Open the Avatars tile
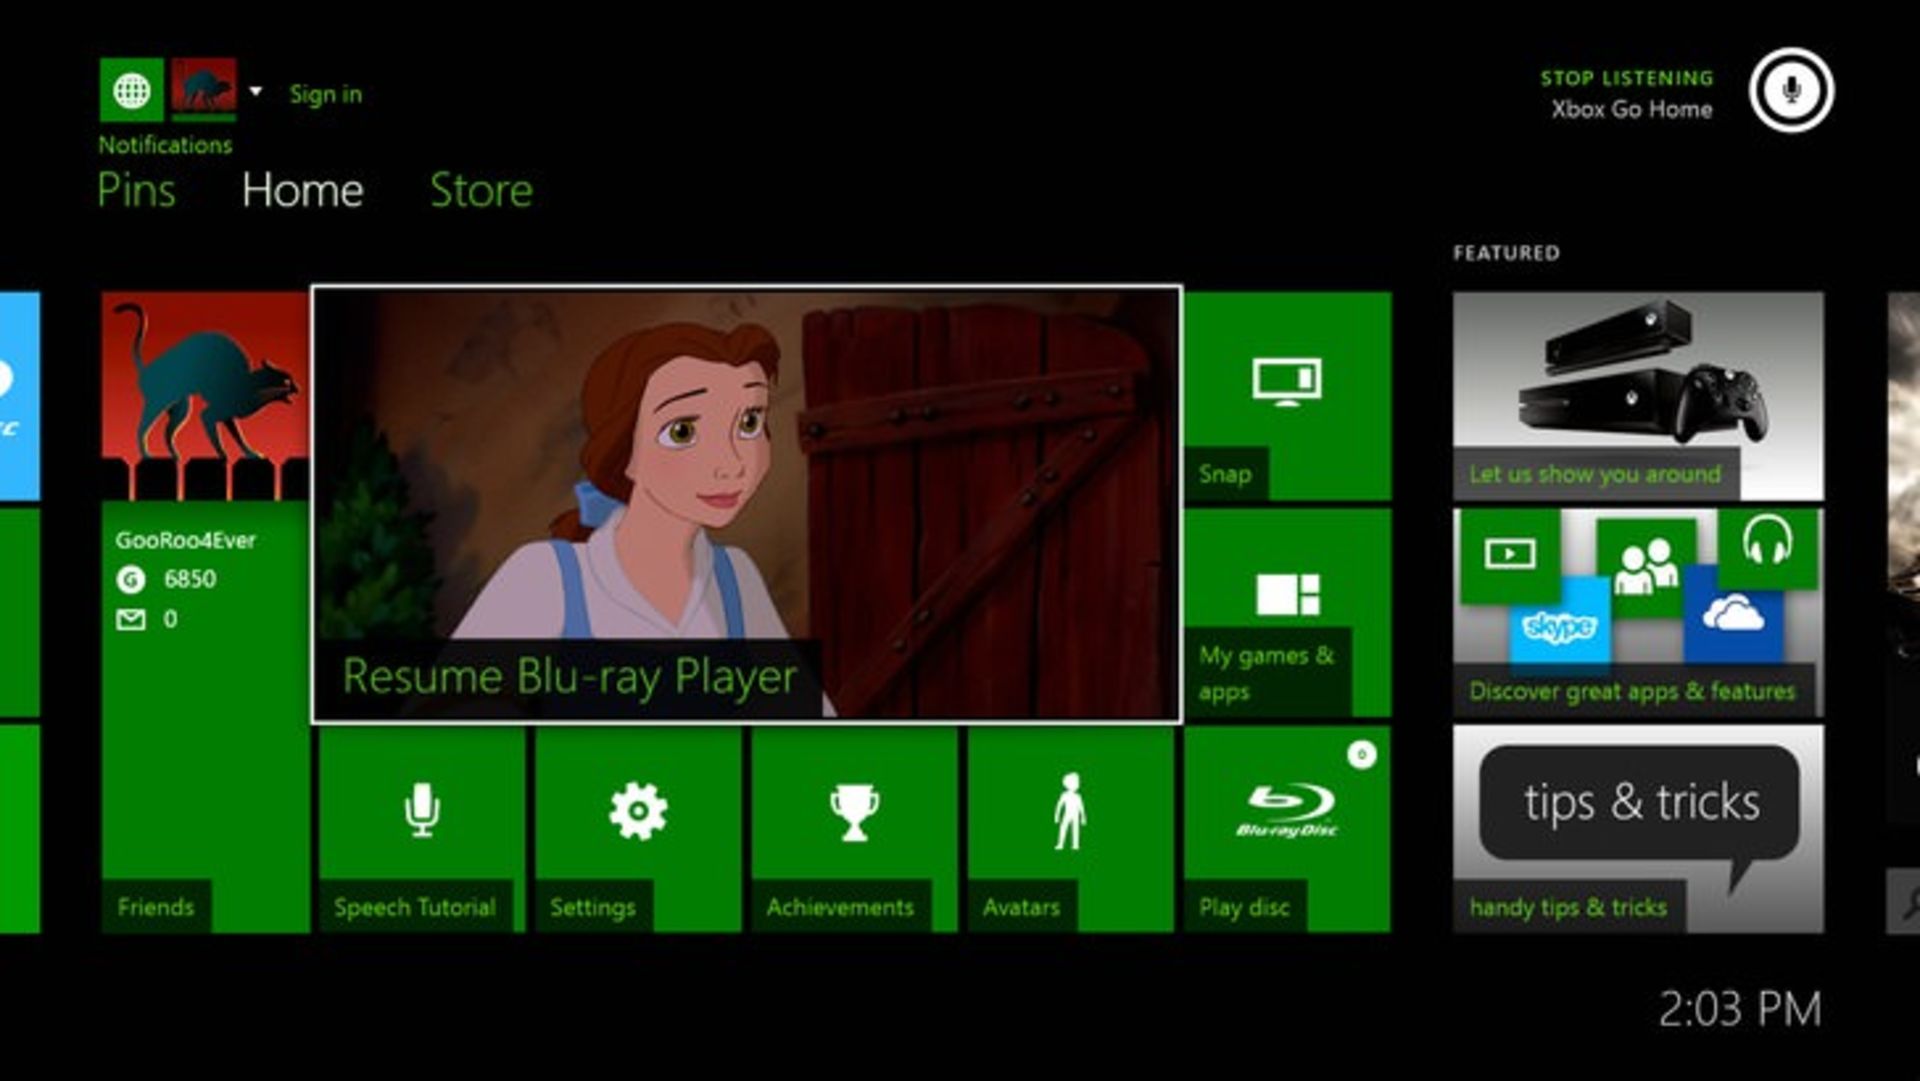Image resolution: width=1920 pixels, height=1081 pixels. click(1070, 830)
